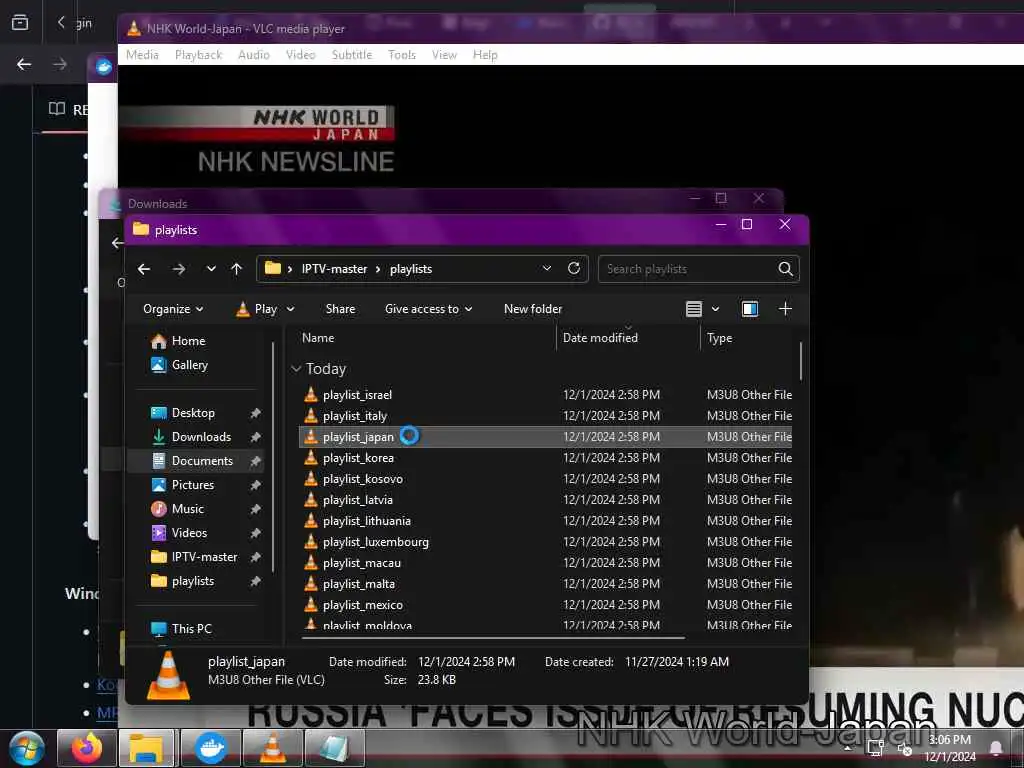Switch to VLC from the taskbar

[272, 748]
